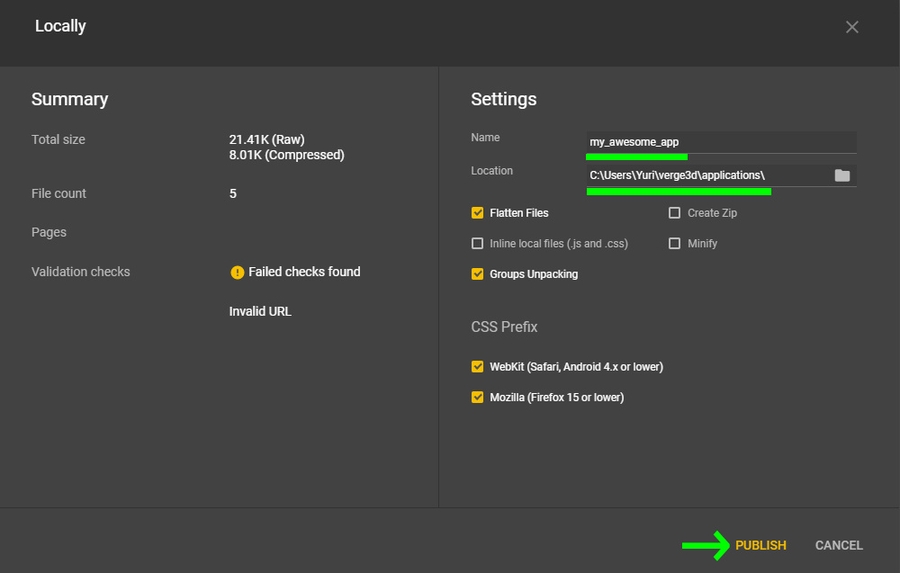Click the Locally dialog title
Viewport: 900px width, 573px height.
coord(60,26)
